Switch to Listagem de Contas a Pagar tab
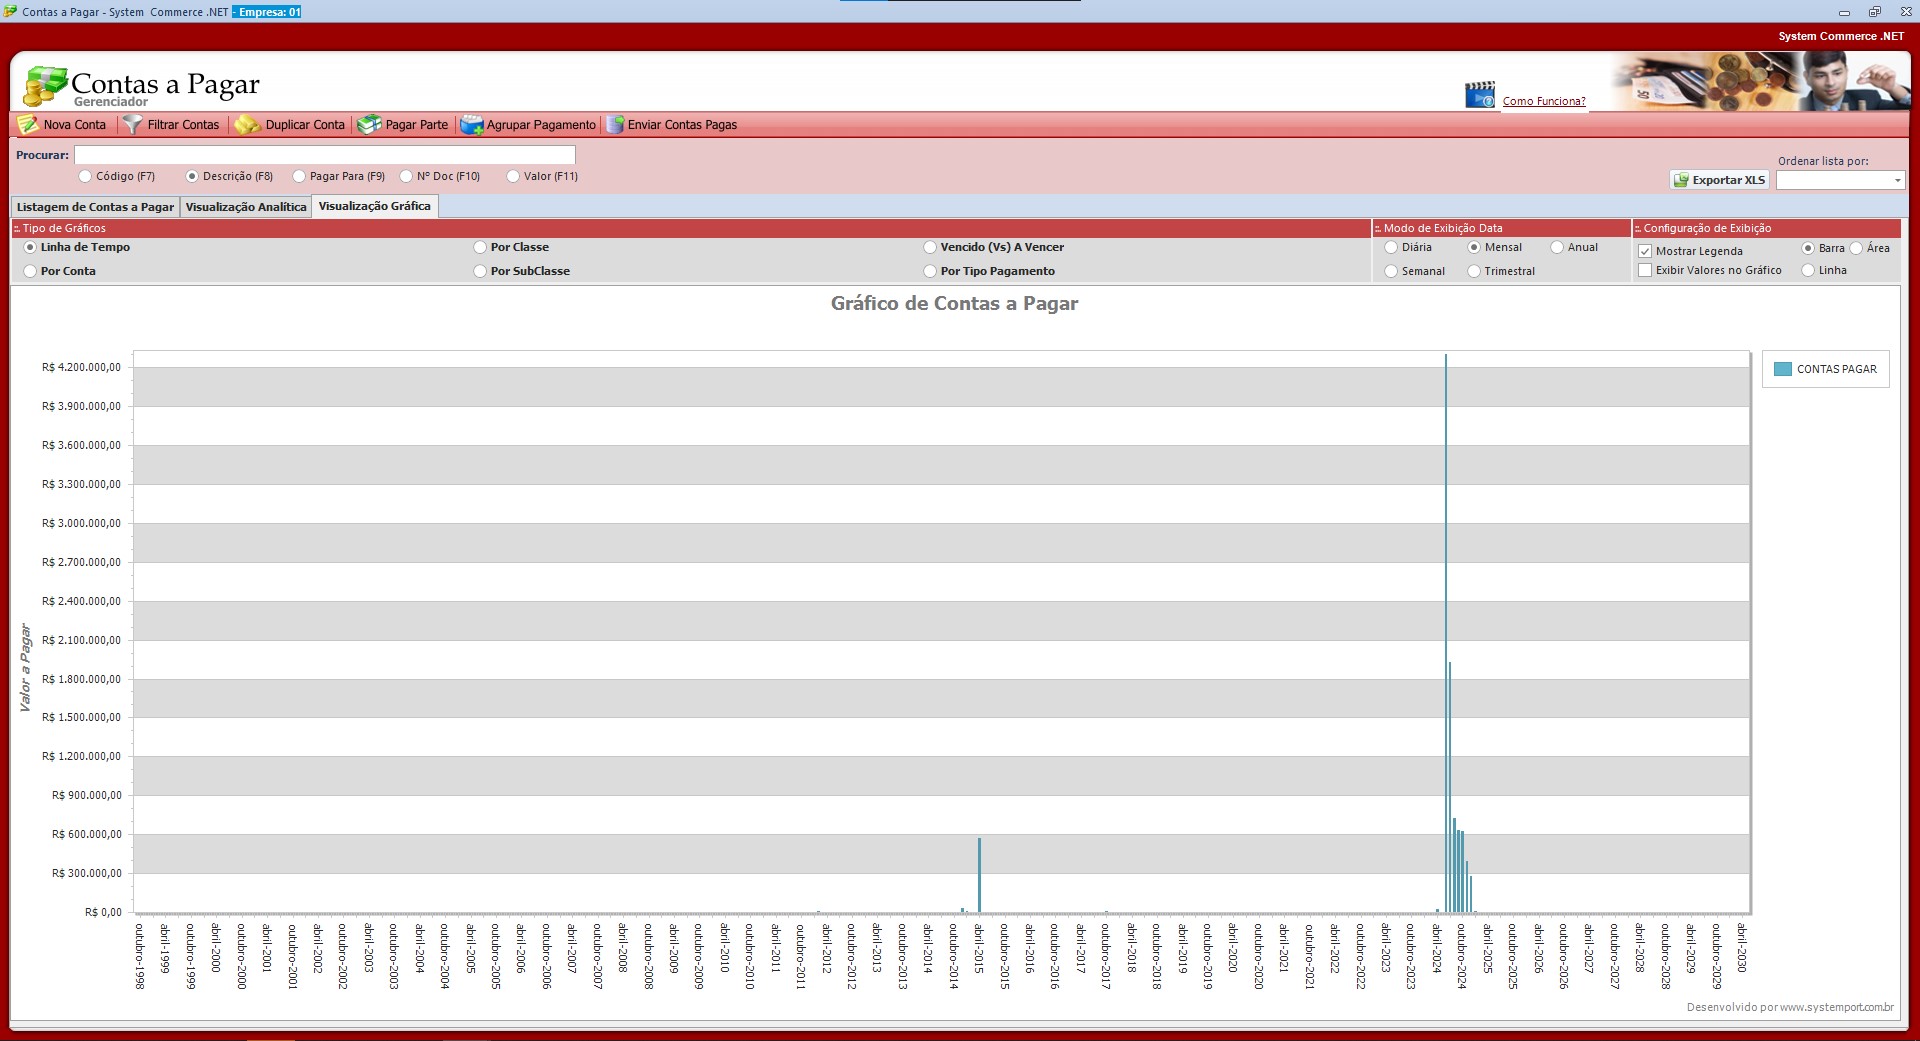 tap(95, 207)
